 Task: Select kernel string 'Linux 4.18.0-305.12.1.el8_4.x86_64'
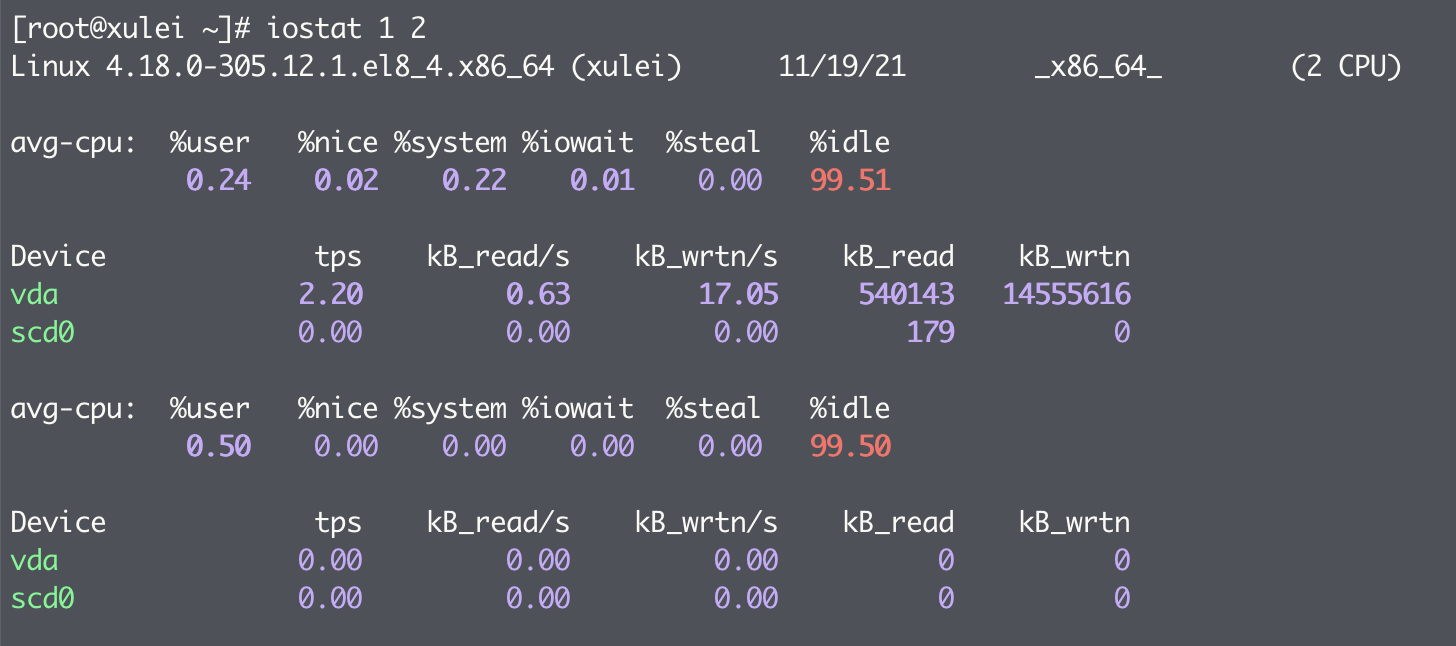pos(282,67)
